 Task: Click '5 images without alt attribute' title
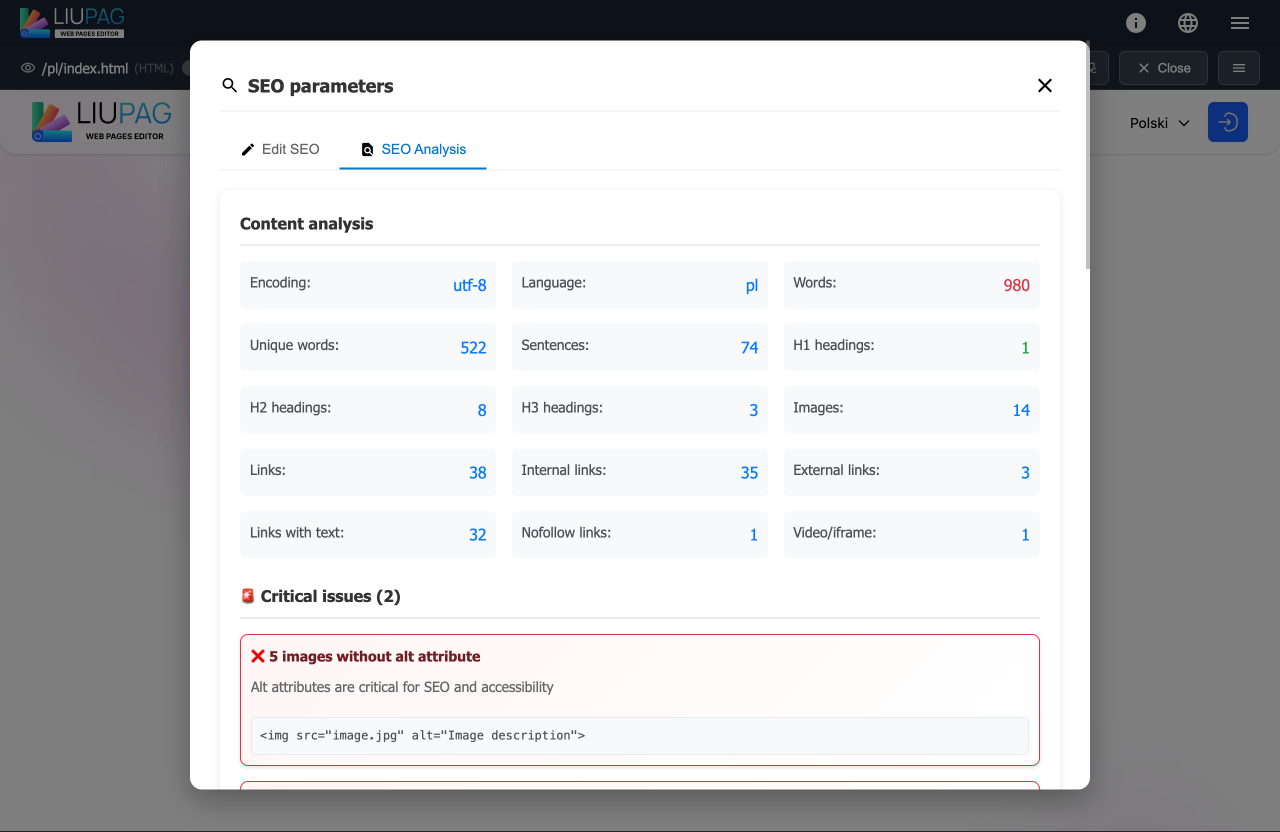point(374,656)
